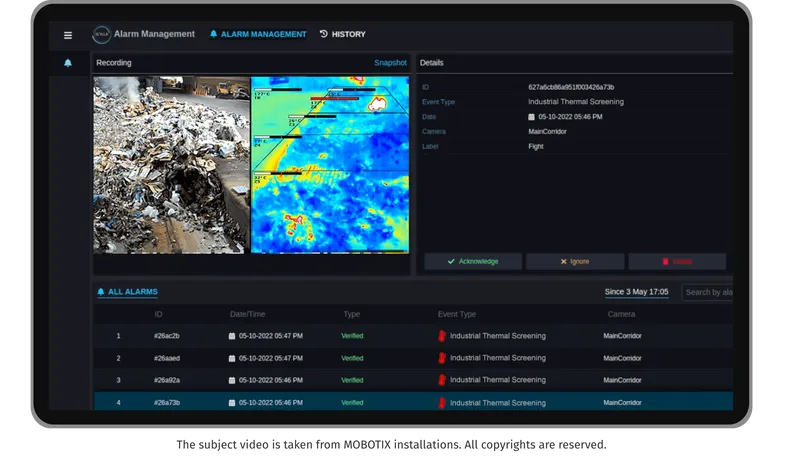812x462 pixels.
Task: Click the Acknowledge button
Action: (473, 262)
